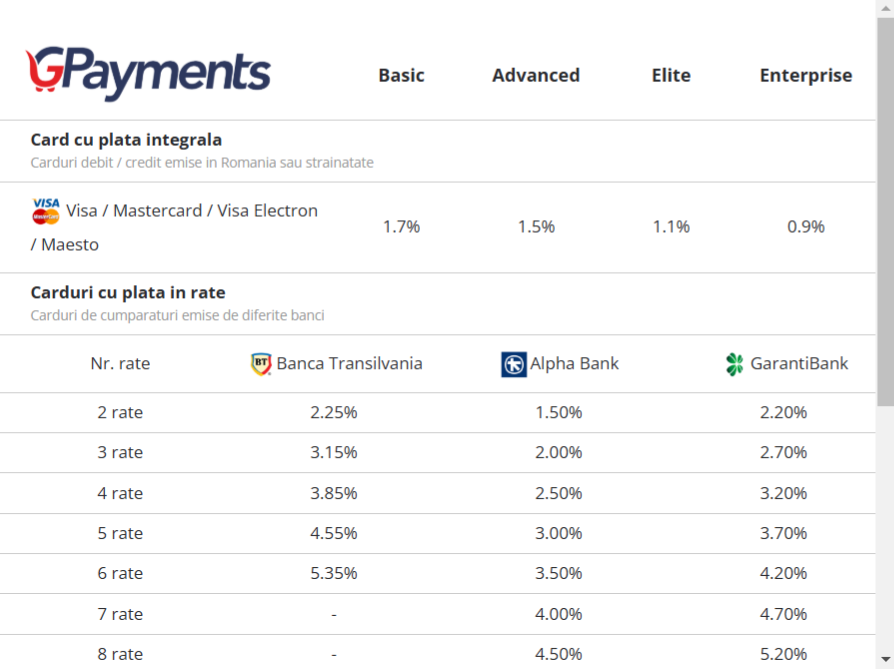Click 'Carduri debit / credit emise in Romania' subtitle
This screenshot has width=894, height=669.
pyautogui.click(x=202, y=163)
